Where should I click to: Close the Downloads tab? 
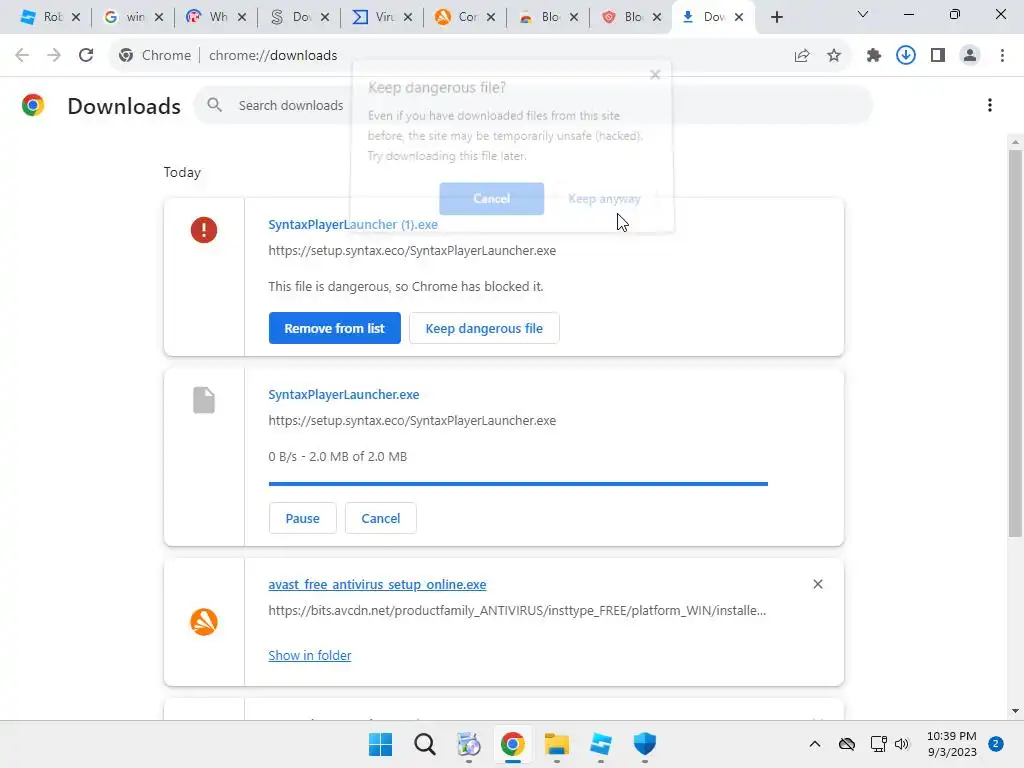[739, 17]
